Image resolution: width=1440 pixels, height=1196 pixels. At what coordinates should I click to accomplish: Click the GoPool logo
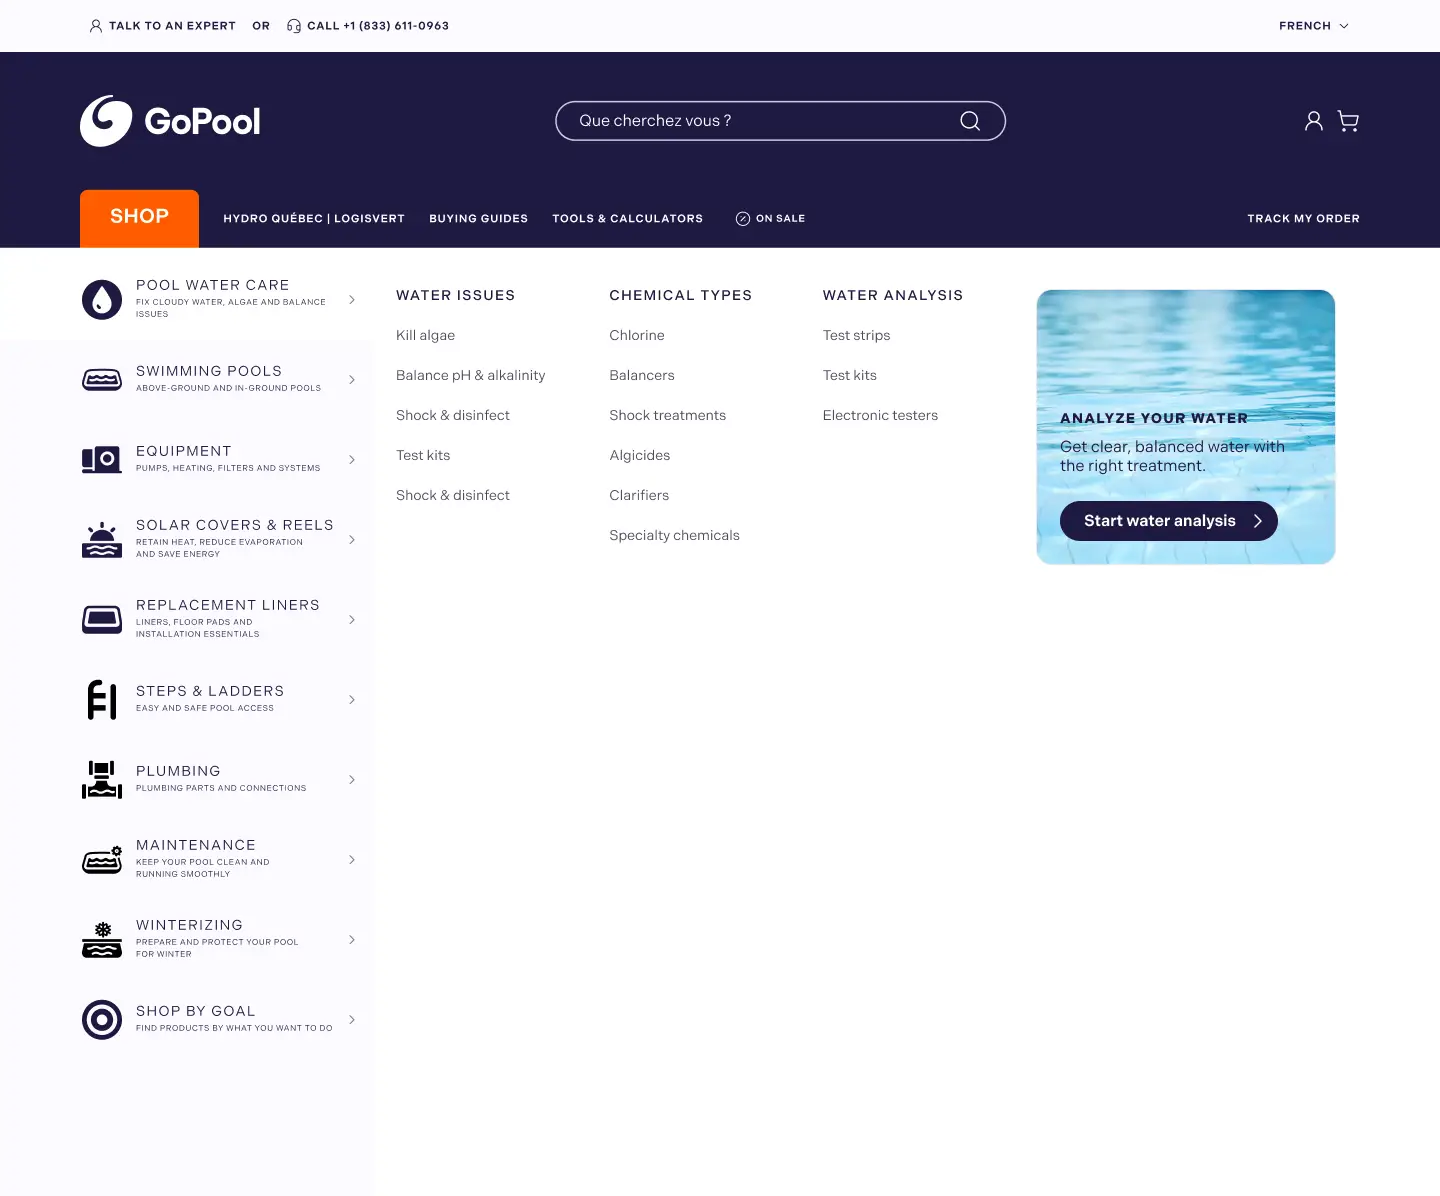coord(170,121)
